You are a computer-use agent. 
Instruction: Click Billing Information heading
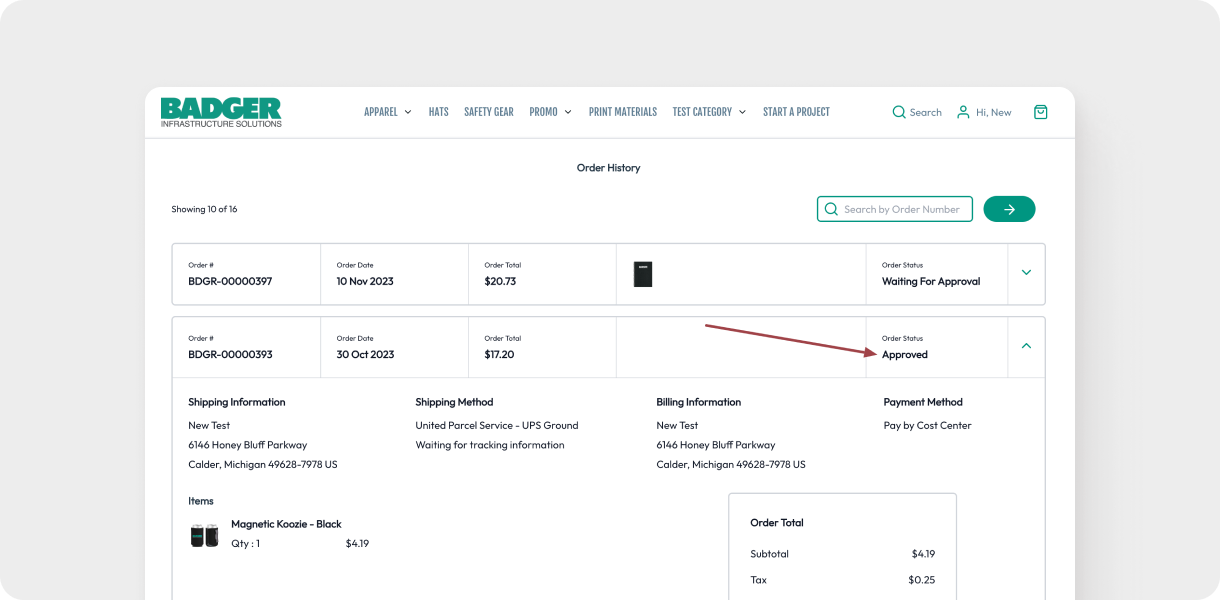[698, 402]
